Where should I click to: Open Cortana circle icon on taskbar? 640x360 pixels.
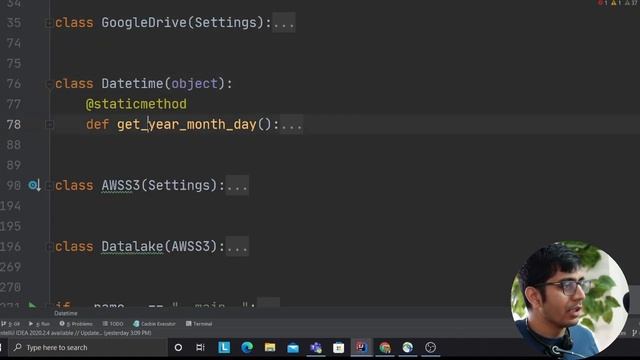[x=178, y=348]
